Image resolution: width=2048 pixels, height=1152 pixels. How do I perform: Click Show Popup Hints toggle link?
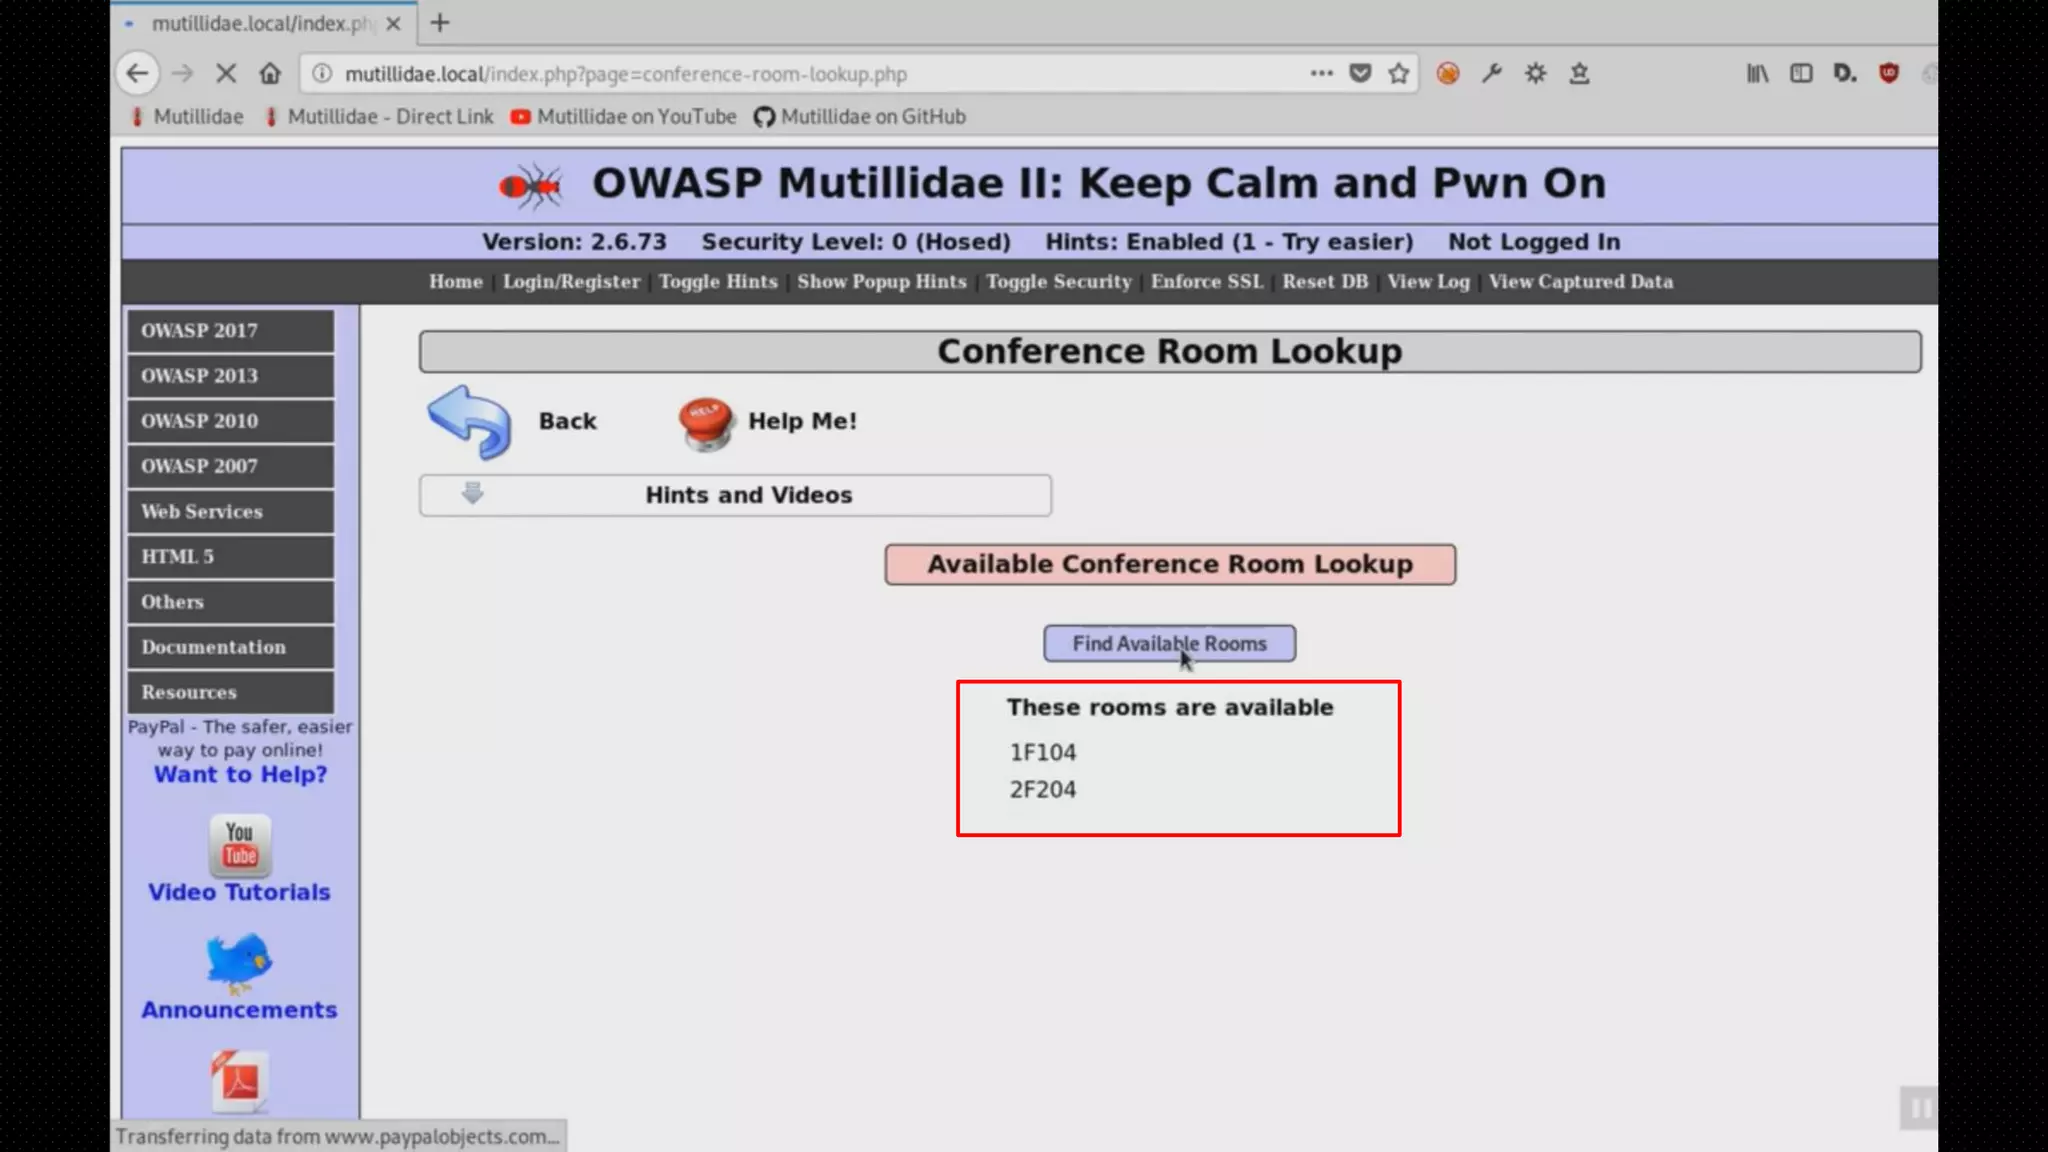881,282
